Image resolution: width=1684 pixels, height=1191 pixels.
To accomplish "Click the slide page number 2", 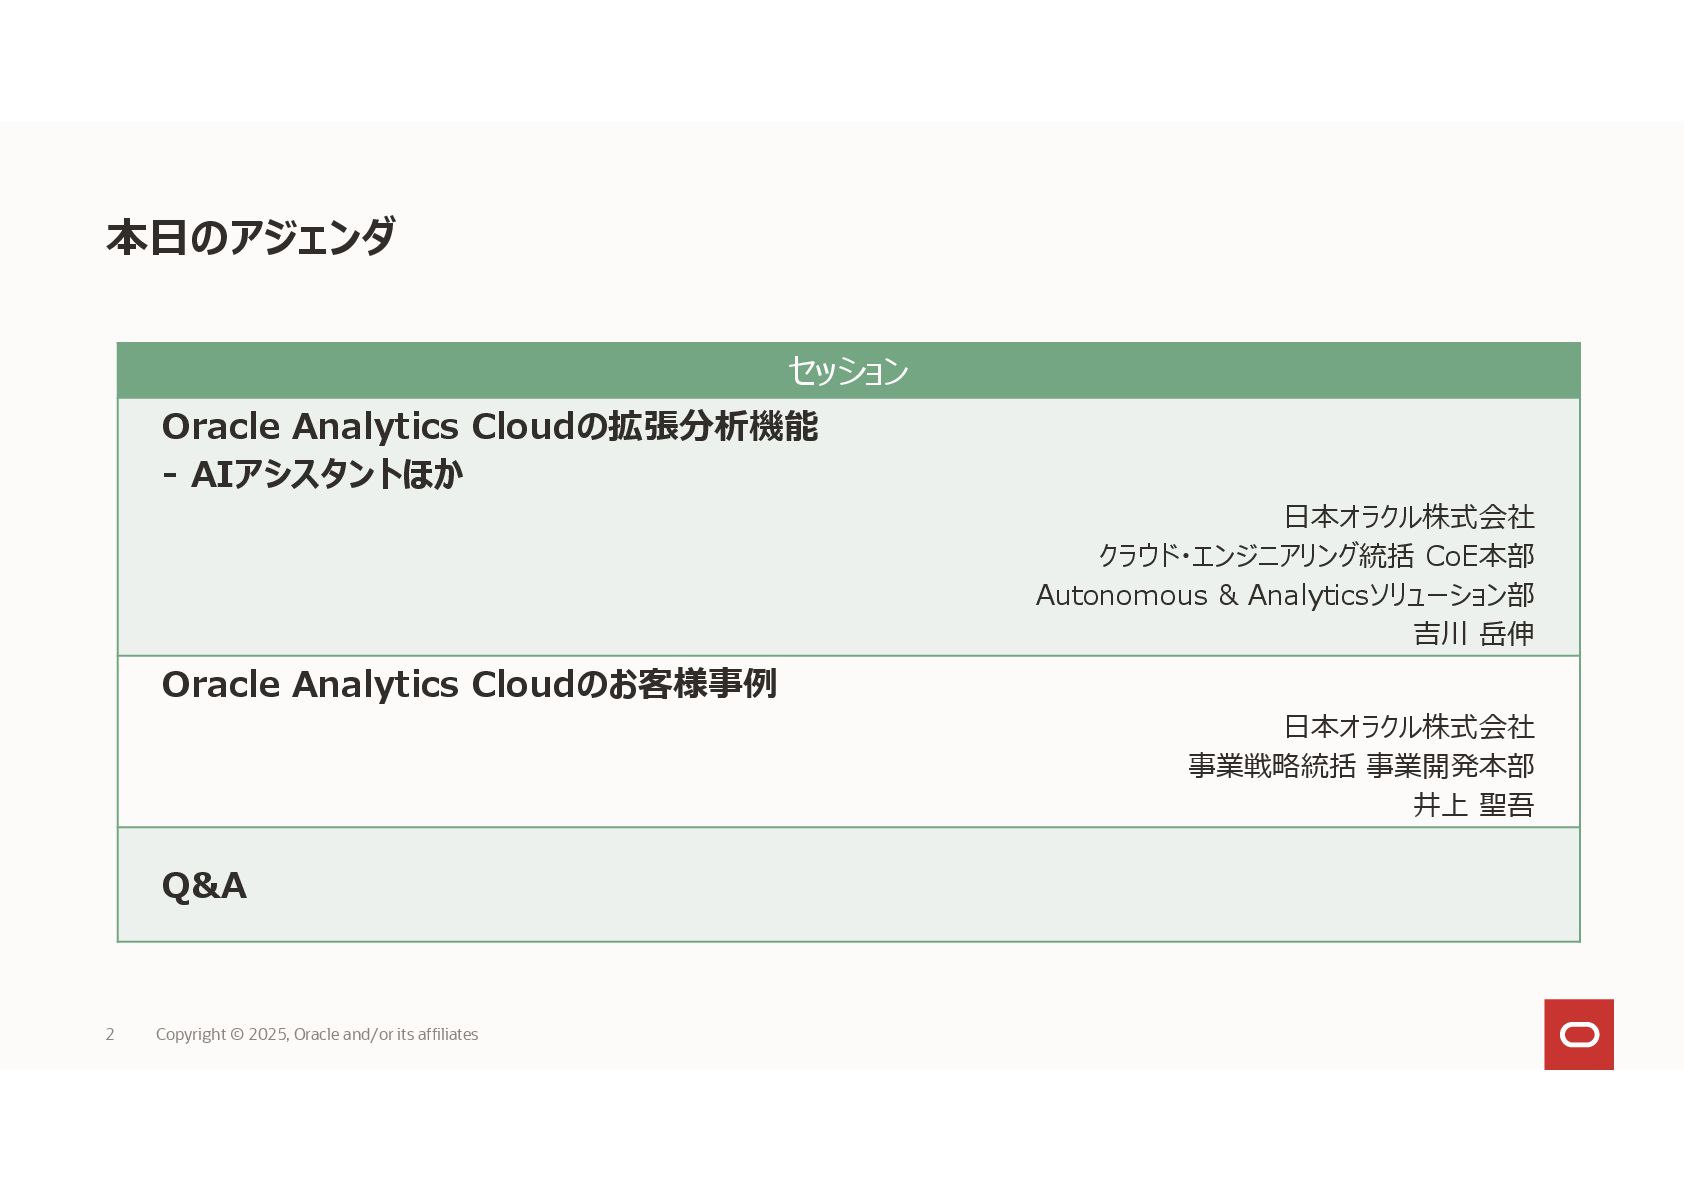I will click(110, 1034).
